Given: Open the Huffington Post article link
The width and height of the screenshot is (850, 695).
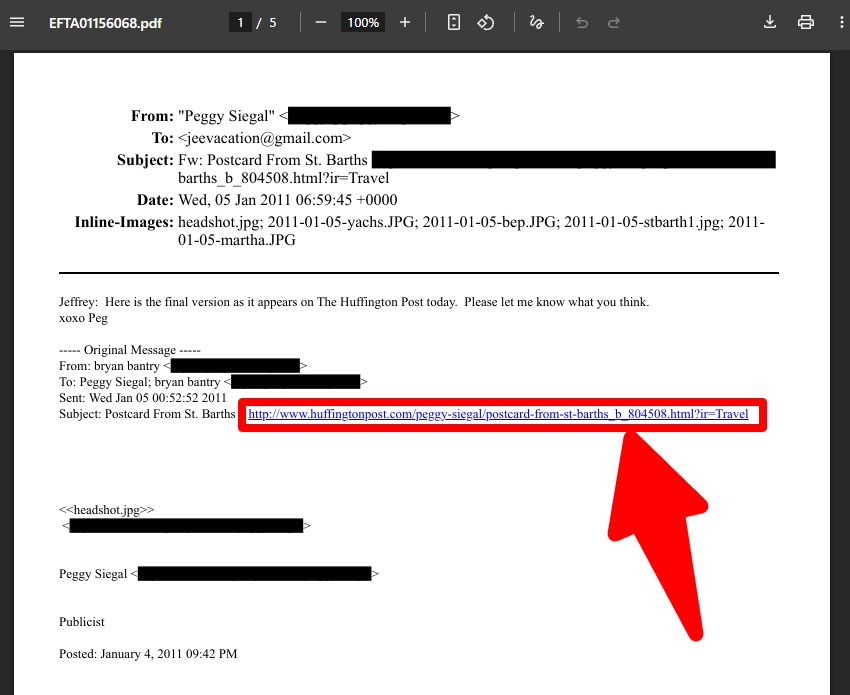Looking at the screenshot, I should pos(498,414).
